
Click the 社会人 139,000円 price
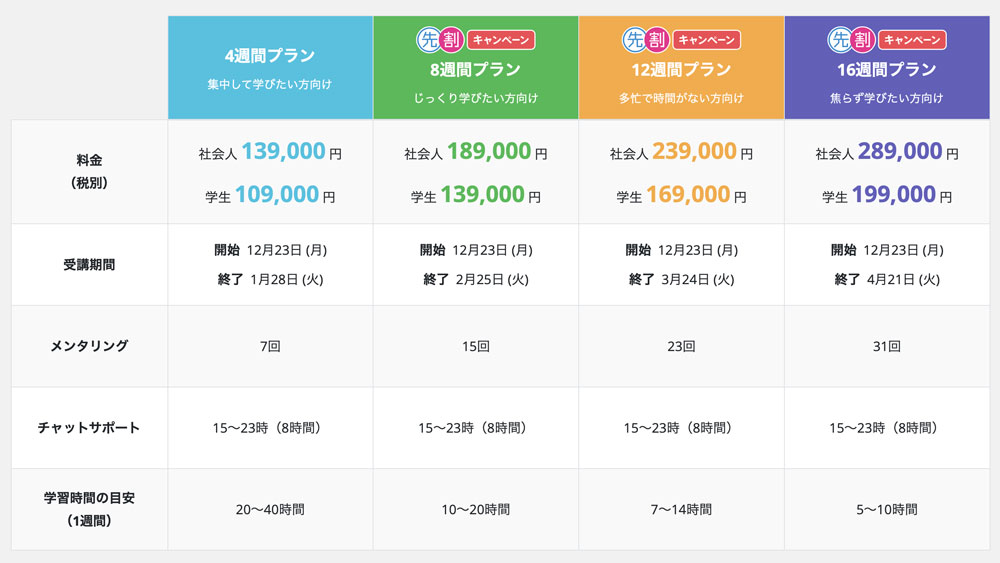click(x=270, y=152)
